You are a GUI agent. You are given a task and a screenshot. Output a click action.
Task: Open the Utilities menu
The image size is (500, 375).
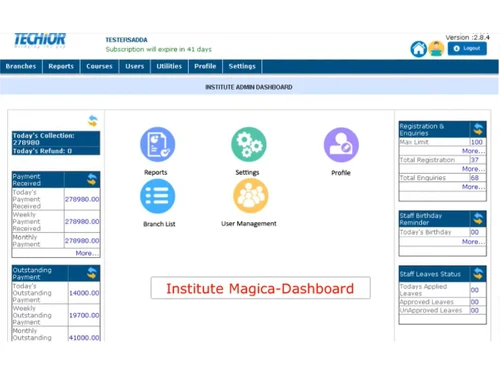click(169, 66)
